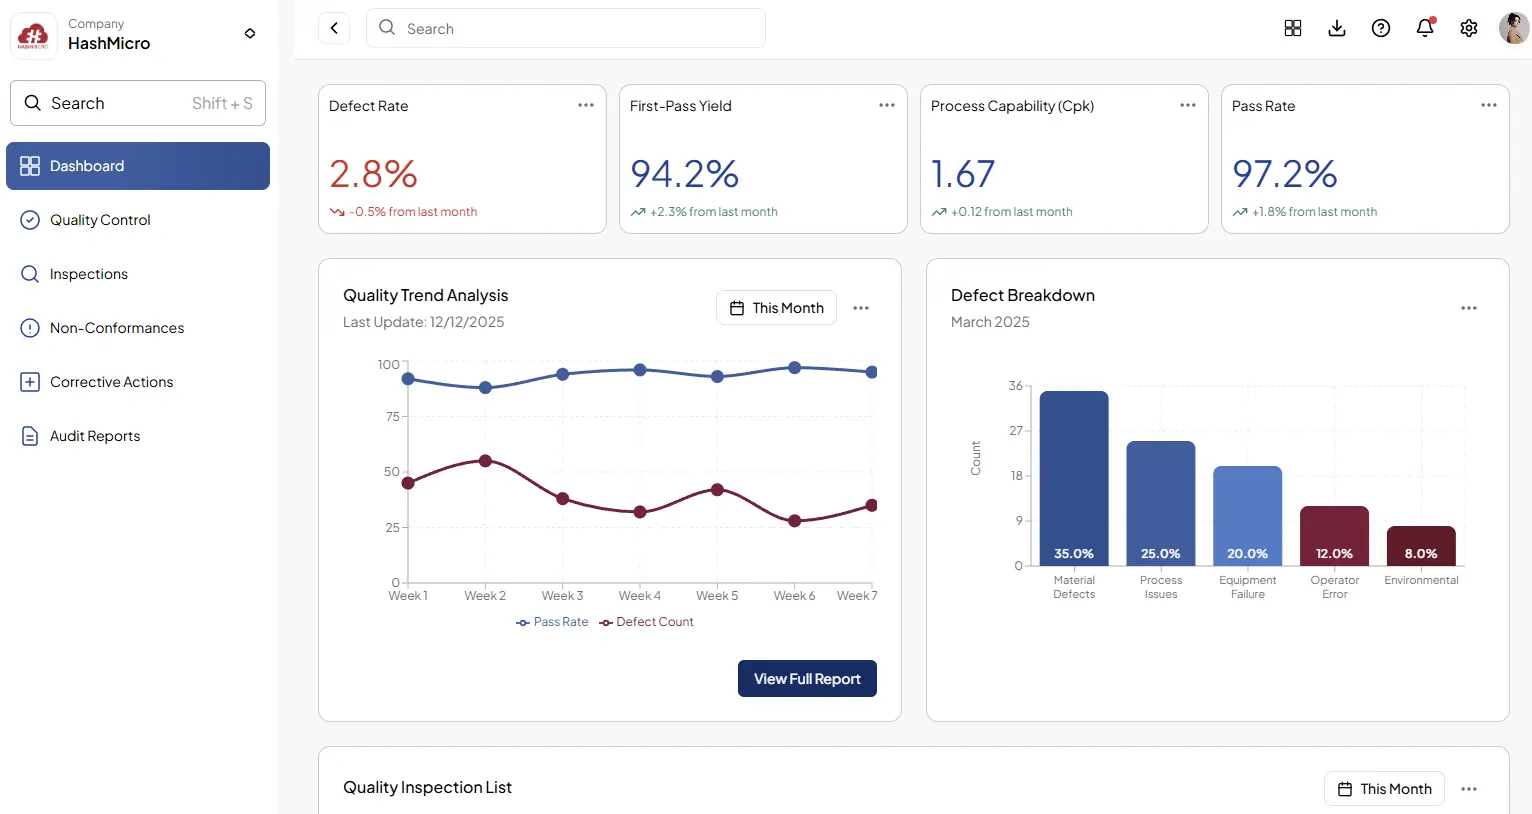The width and height of the screenshot is (1532, 814).
Task: Click the apps grid icon in header
Action: 1293,28
